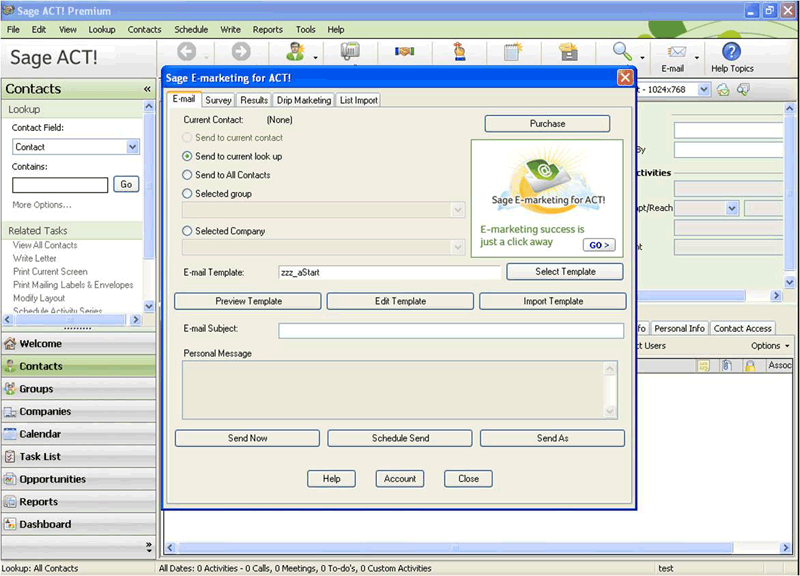Viewport: 800px width, 576px height.
Task: Click the Calendar icon in navigation bar
Action: (x=10, y=434)
